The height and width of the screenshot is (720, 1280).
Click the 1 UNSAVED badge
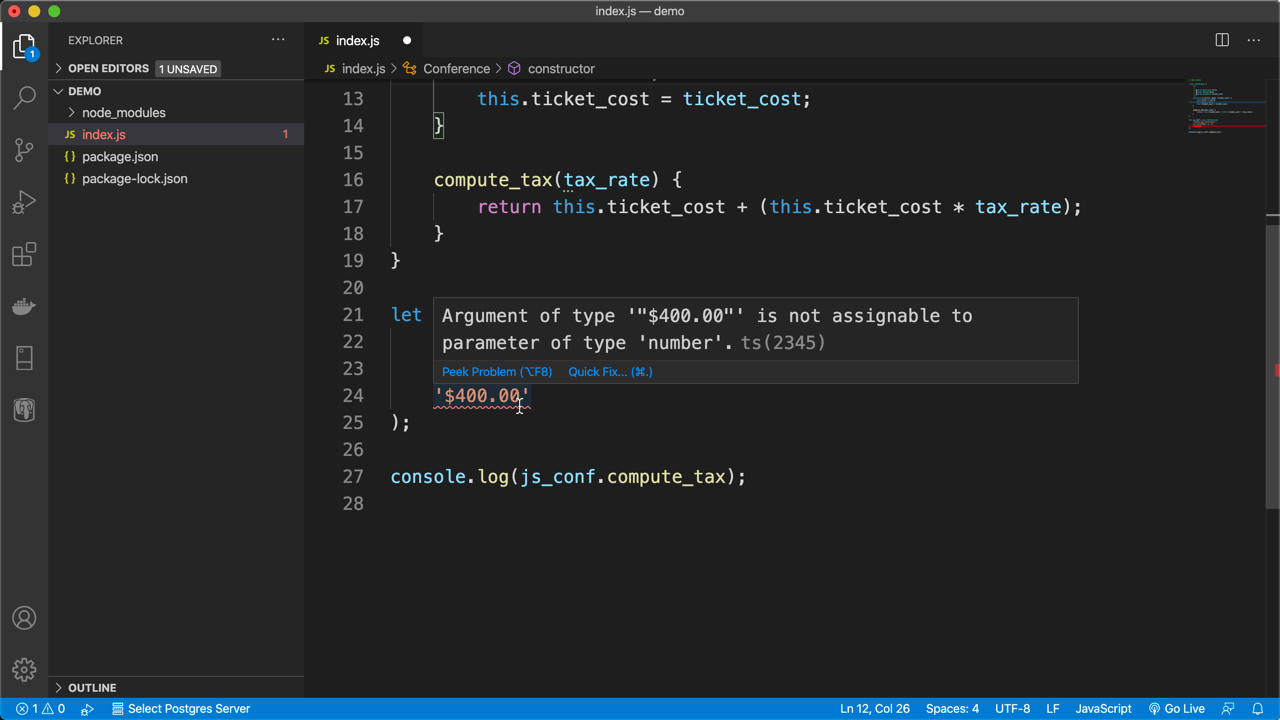tap(188, 69)
